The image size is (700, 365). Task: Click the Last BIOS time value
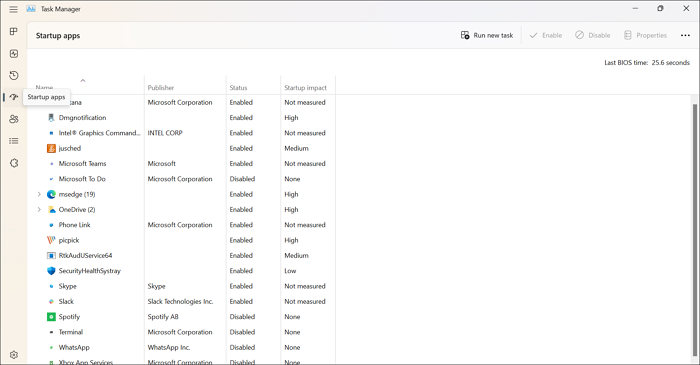[671, 63]
